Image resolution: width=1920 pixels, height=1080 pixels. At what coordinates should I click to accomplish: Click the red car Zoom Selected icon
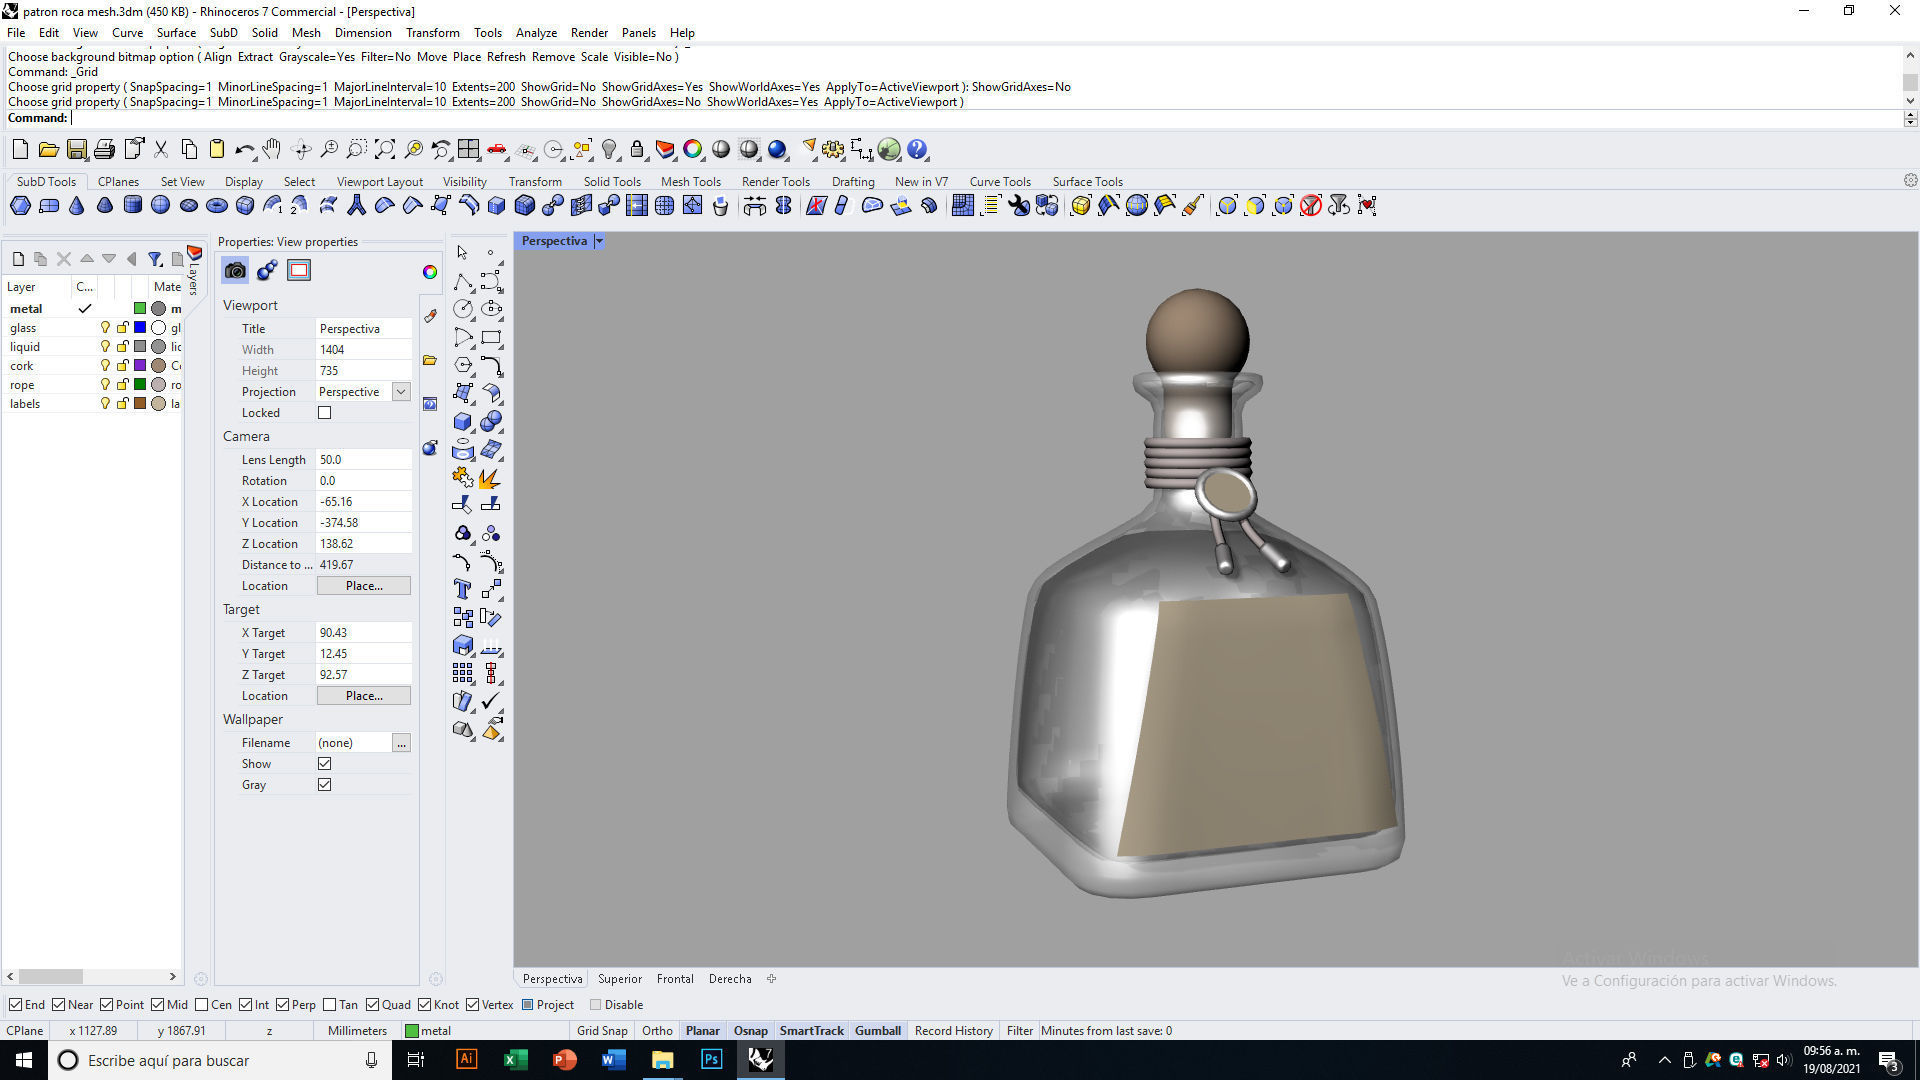coord(497,150)
